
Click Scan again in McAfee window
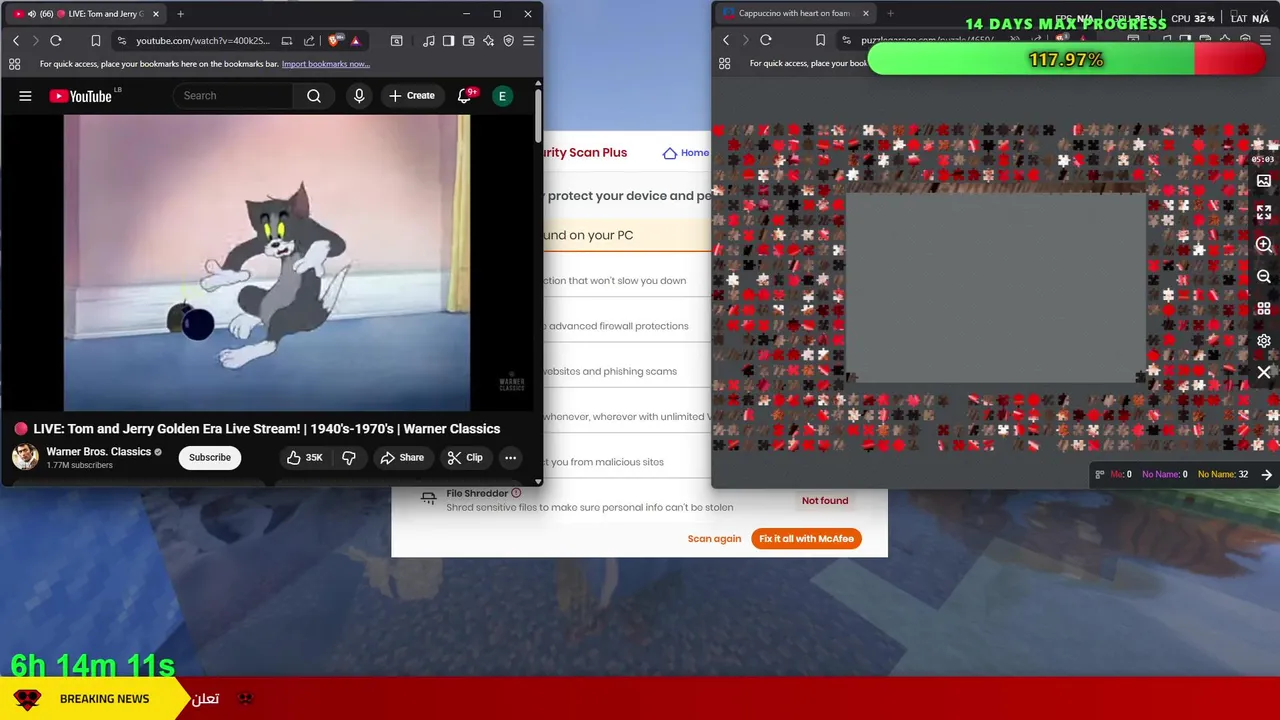click(x=714, y=539)
